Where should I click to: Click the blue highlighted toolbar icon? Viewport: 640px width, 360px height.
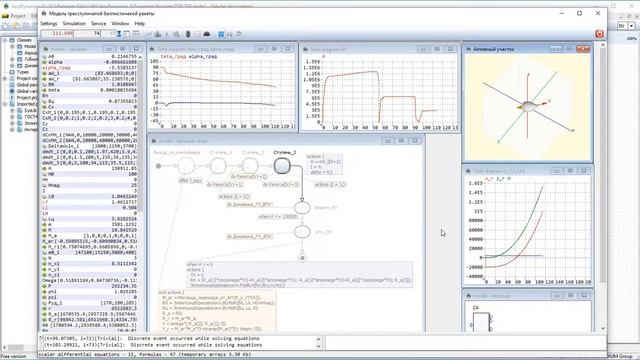click(221, 34)
